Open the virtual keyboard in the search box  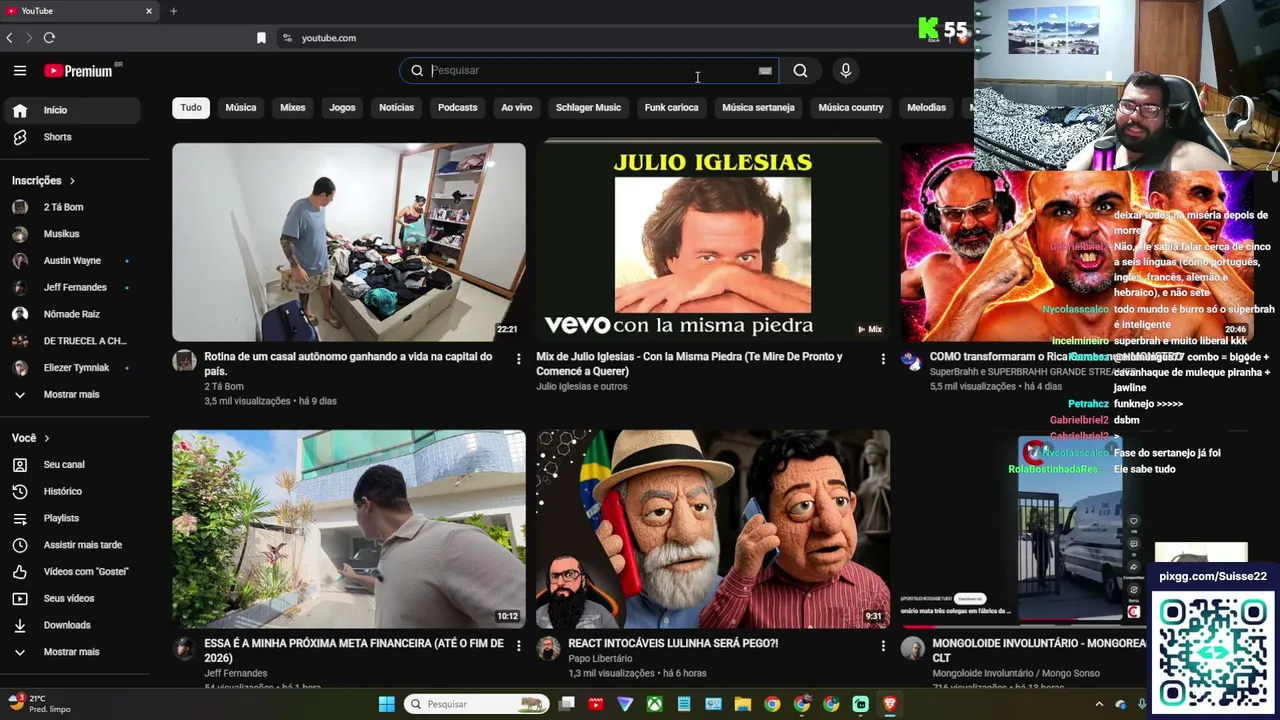click(x=765, y=71)
